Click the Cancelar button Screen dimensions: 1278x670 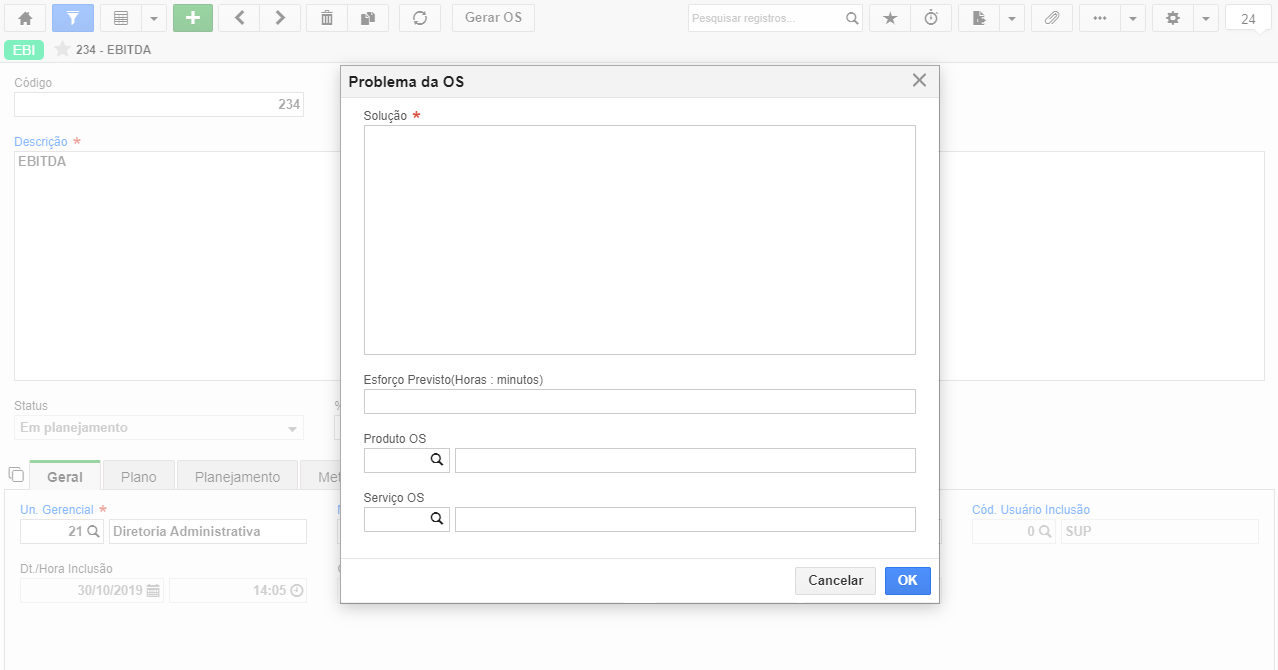point(835,581)
